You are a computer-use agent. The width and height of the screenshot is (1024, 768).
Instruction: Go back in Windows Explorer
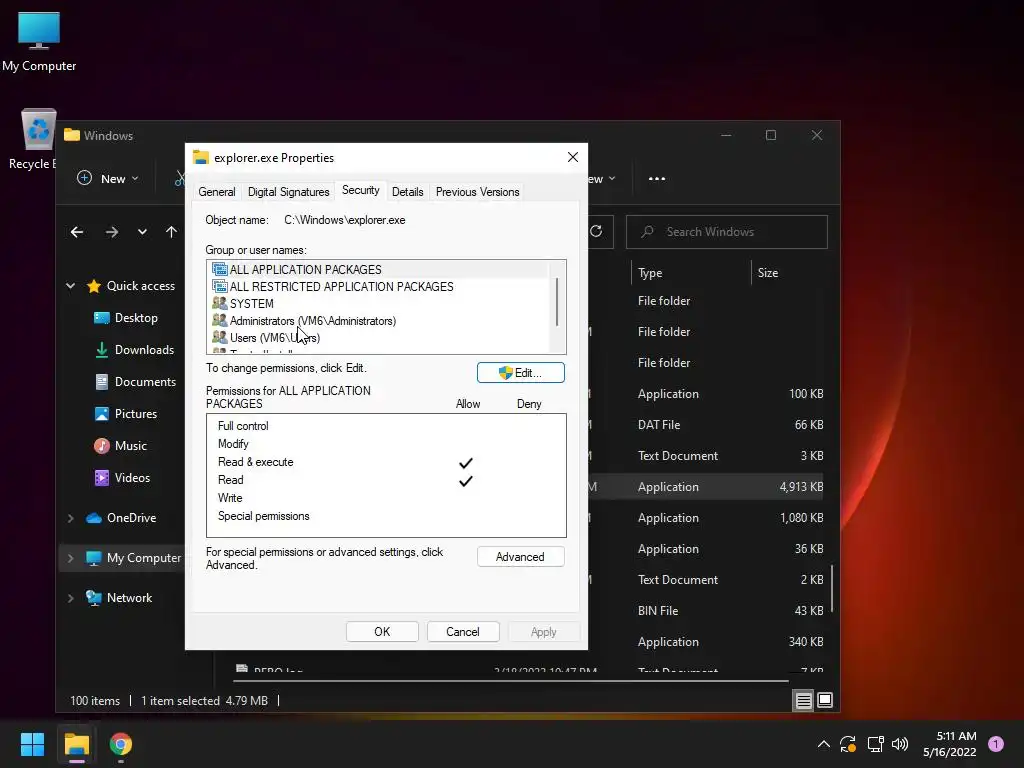77,232
